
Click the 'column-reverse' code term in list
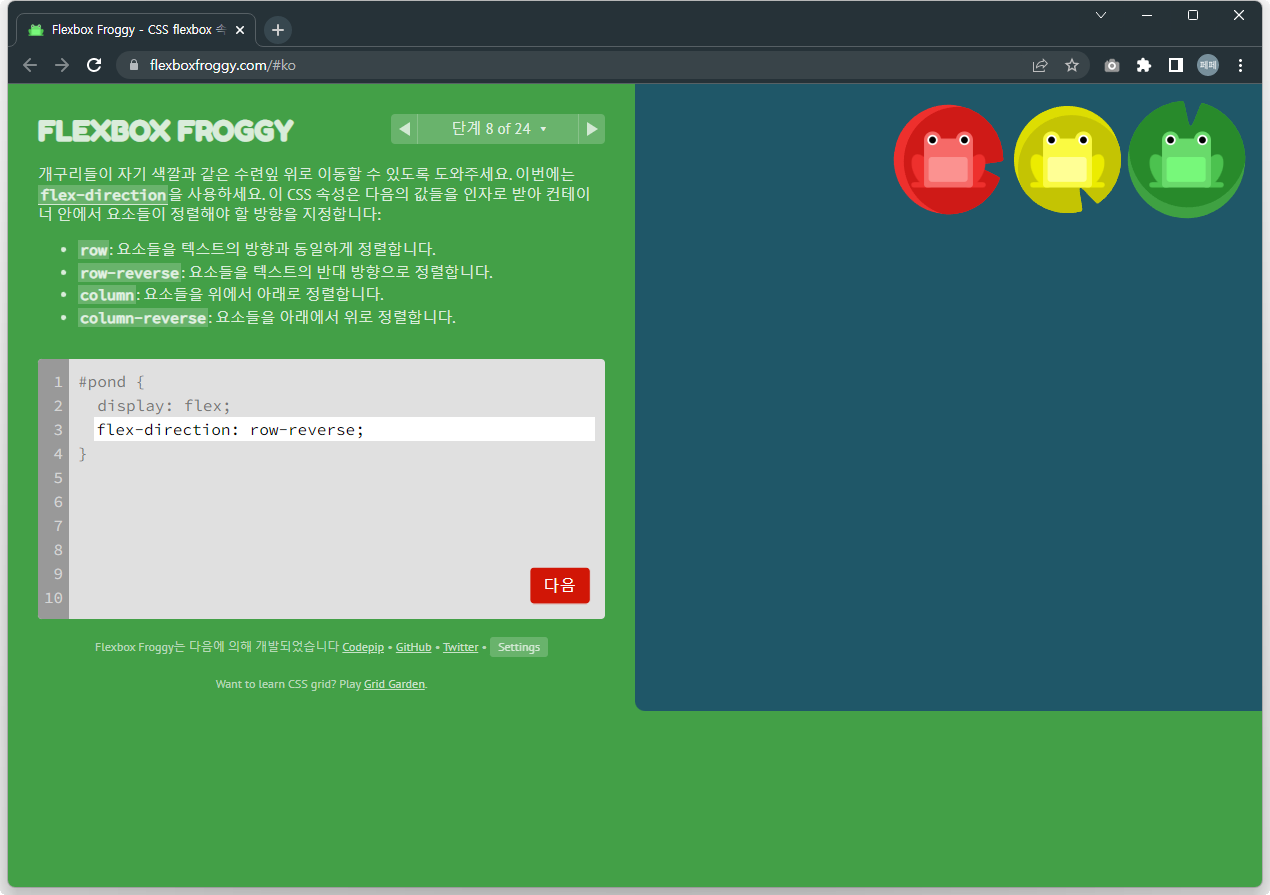tap(143, 317)
